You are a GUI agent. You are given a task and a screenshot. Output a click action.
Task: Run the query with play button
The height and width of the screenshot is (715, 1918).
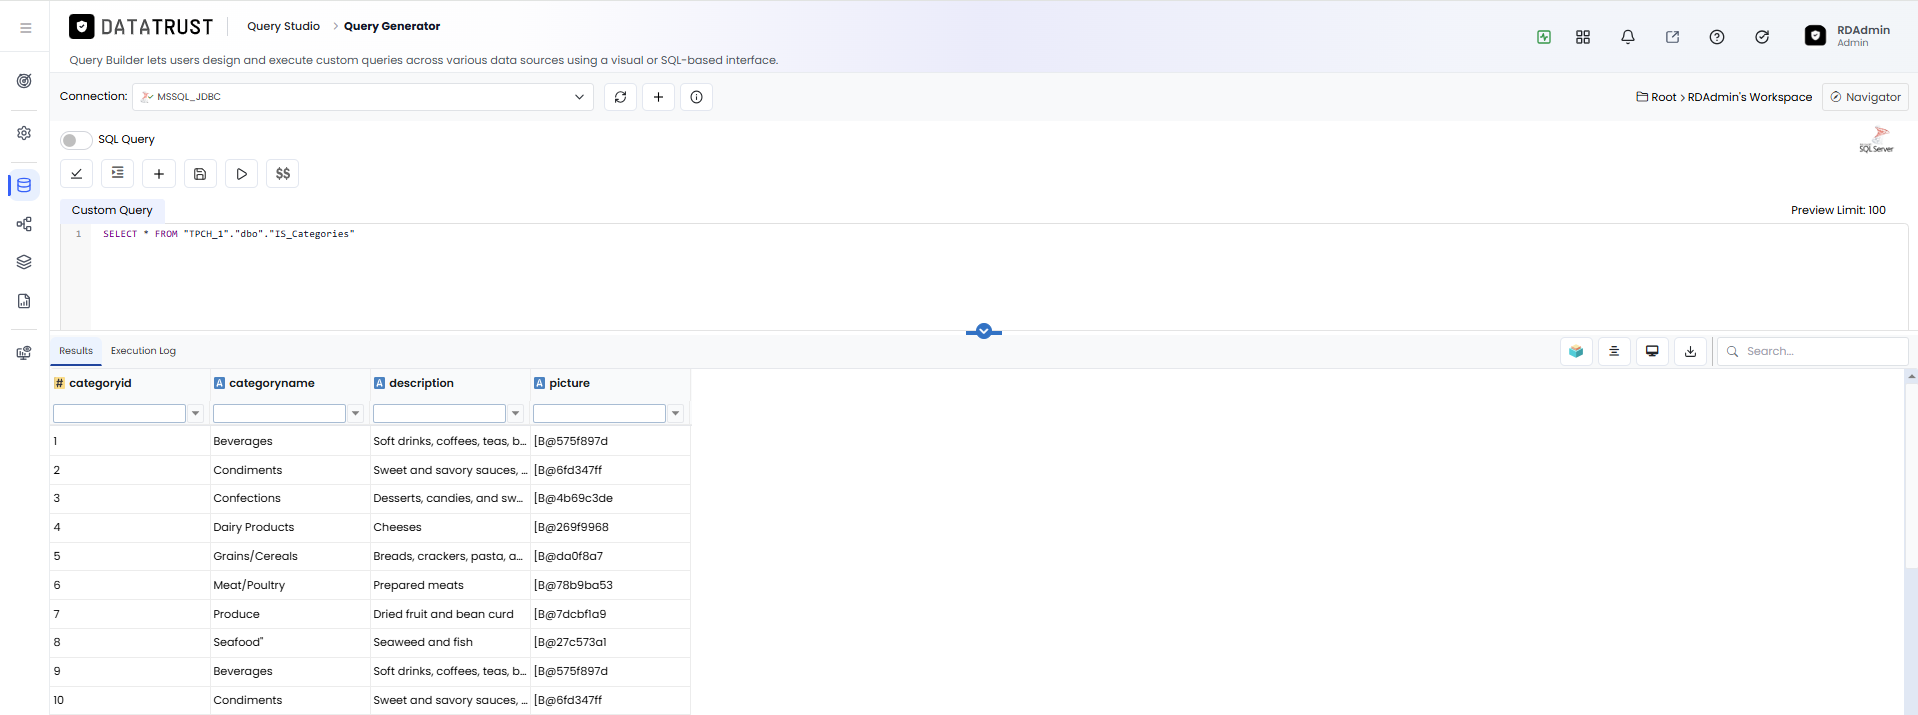(241, 174)
